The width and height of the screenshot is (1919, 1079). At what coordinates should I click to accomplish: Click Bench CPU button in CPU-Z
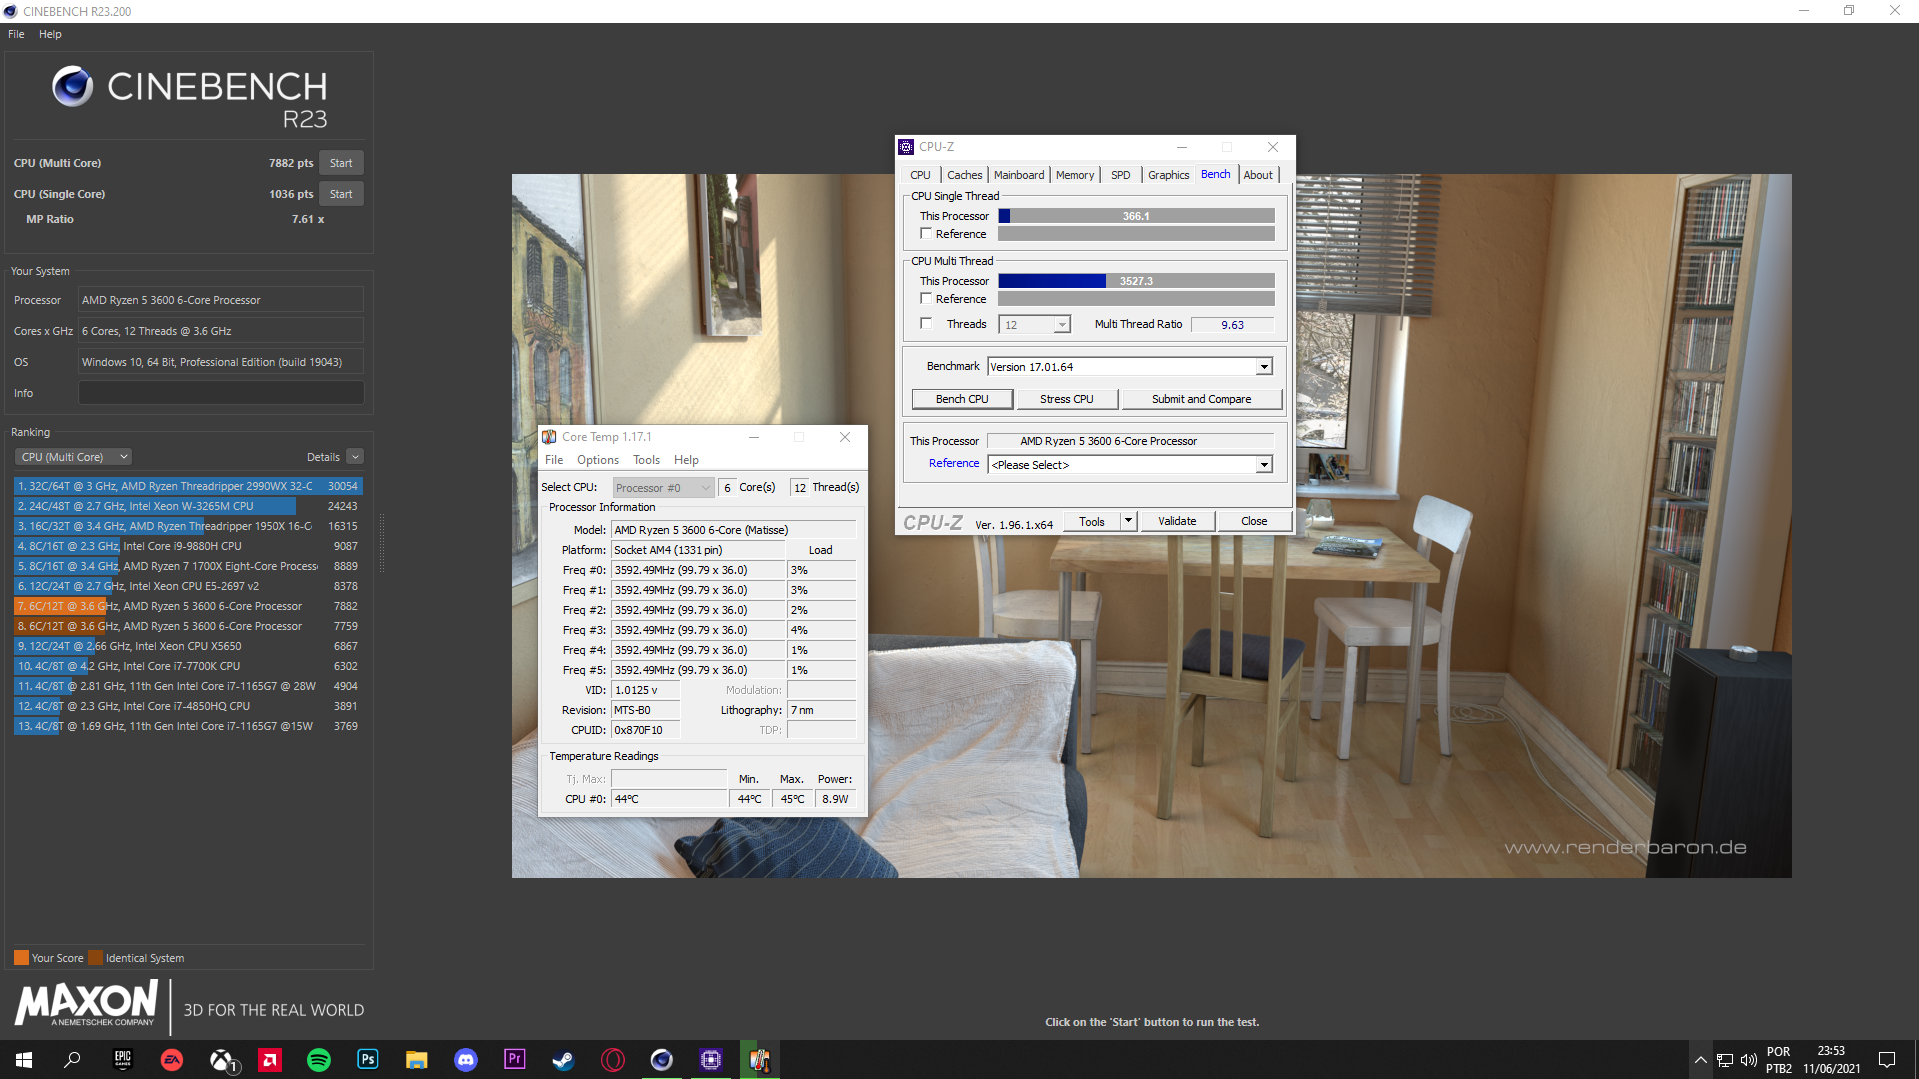coord(962,399)
